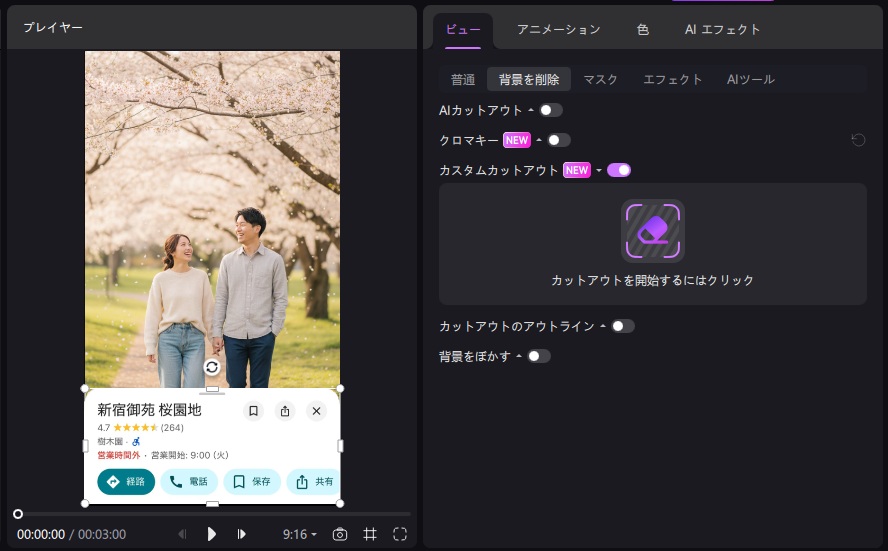Click the top-left corner resize handle of the overlay
The width and height of the screenshot is (888, 551).
(x=85, y=388)
